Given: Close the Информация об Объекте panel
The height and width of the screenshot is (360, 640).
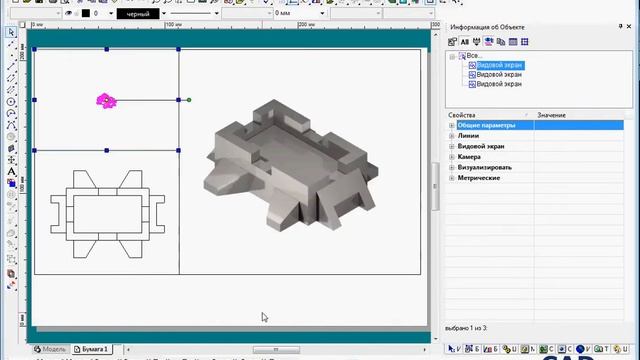Looking at the screenshot, I should (629, 27).
